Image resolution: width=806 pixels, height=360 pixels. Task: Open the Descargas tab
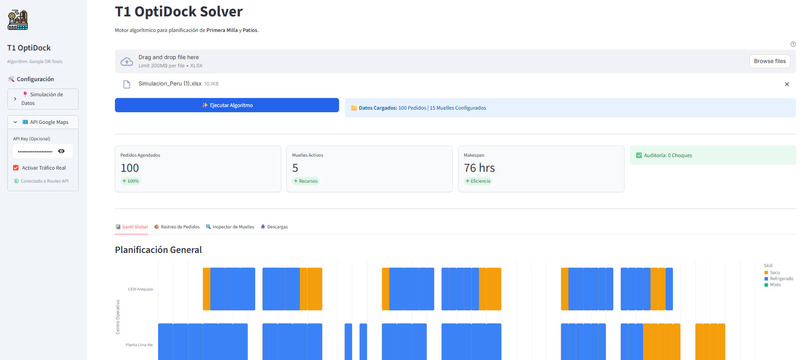pos(274,227)
